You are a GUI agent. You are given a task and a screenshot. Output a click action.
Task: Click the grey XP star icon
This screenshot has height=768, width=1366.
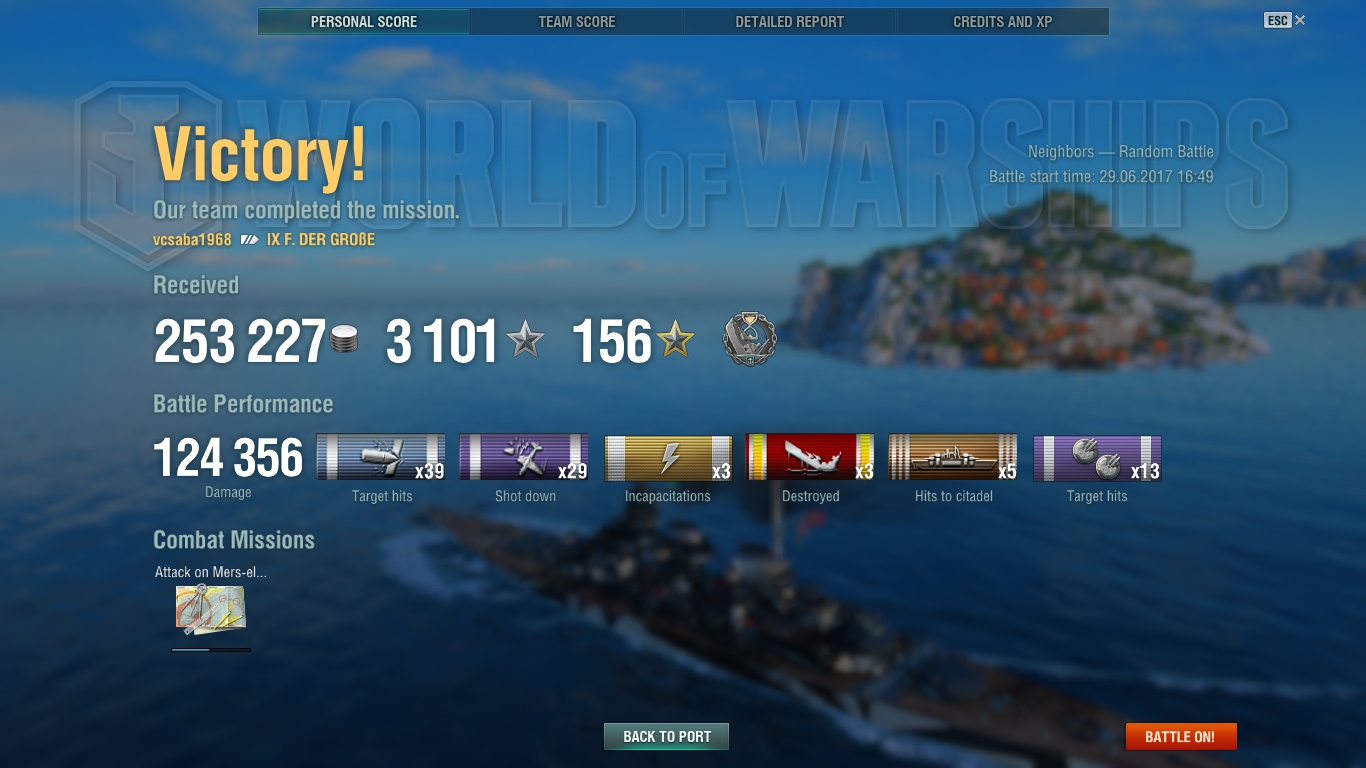click(525, 340)
